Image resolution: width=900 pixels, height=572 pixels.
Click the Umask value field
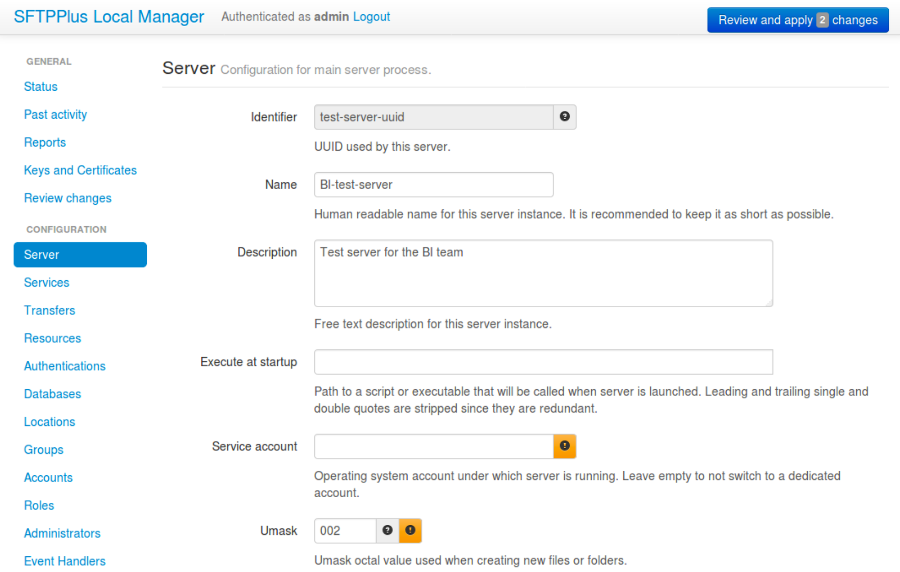[345, 531]
